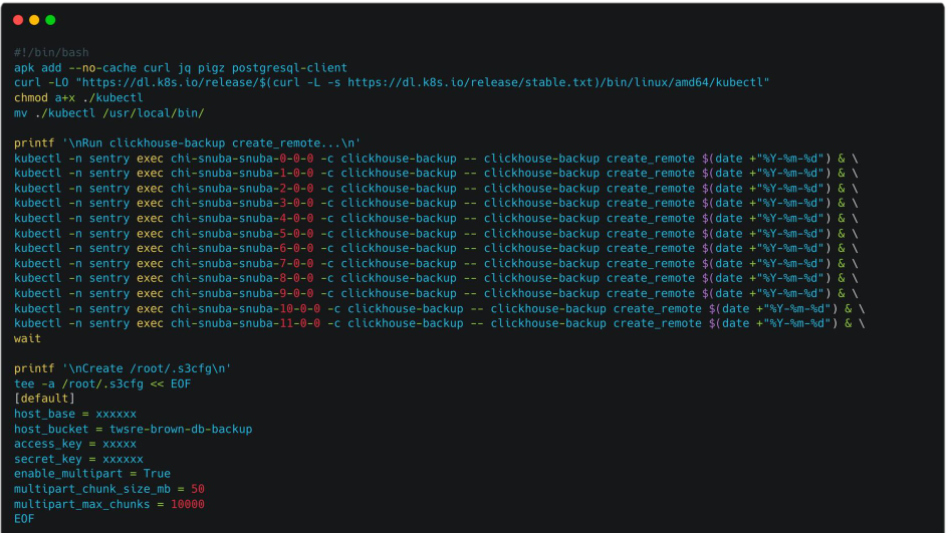Viewport: 950px width, 533px height.
Task: Click the closing 'EOF' line
Action: pyautogui.click(x=24, y=519)
